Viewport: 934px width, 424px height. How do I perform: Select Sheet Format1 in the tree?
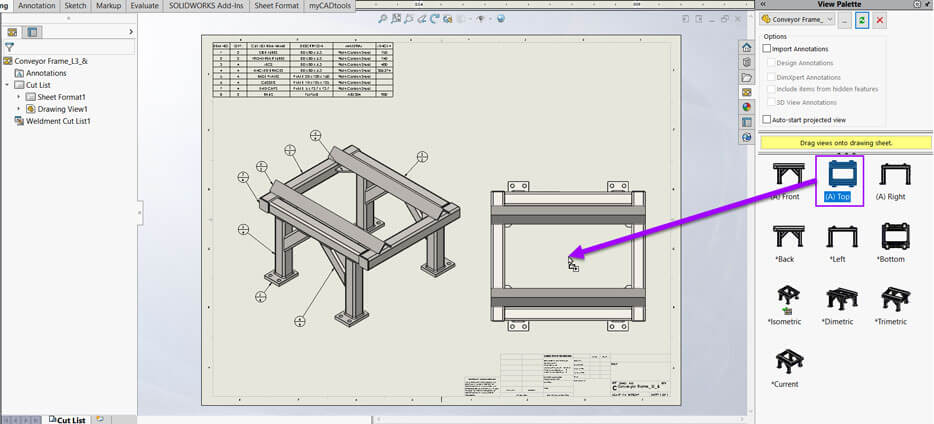point(61,97)
